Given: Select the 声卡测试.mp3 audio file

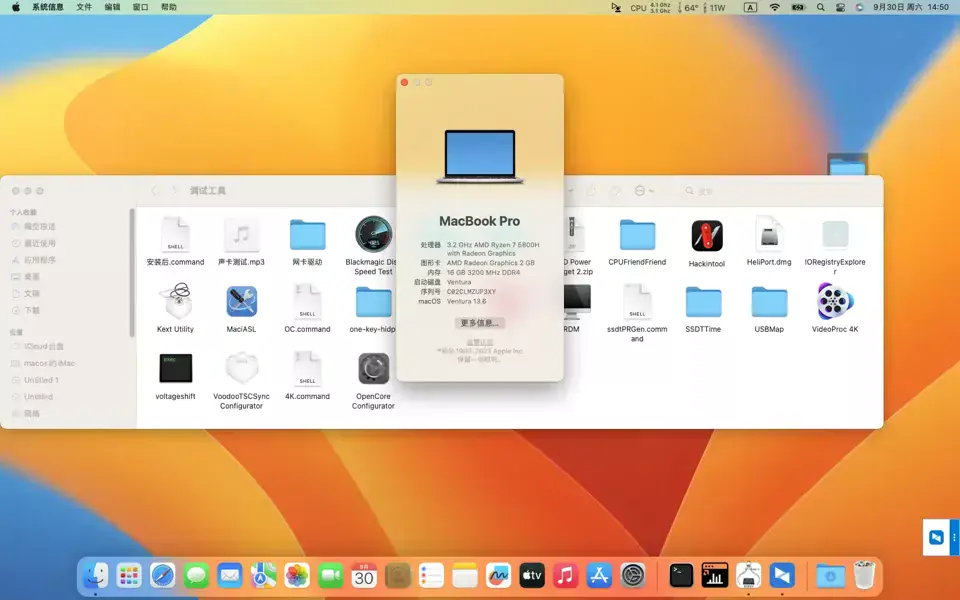Looking at the screenshot, I should point(241,234).
